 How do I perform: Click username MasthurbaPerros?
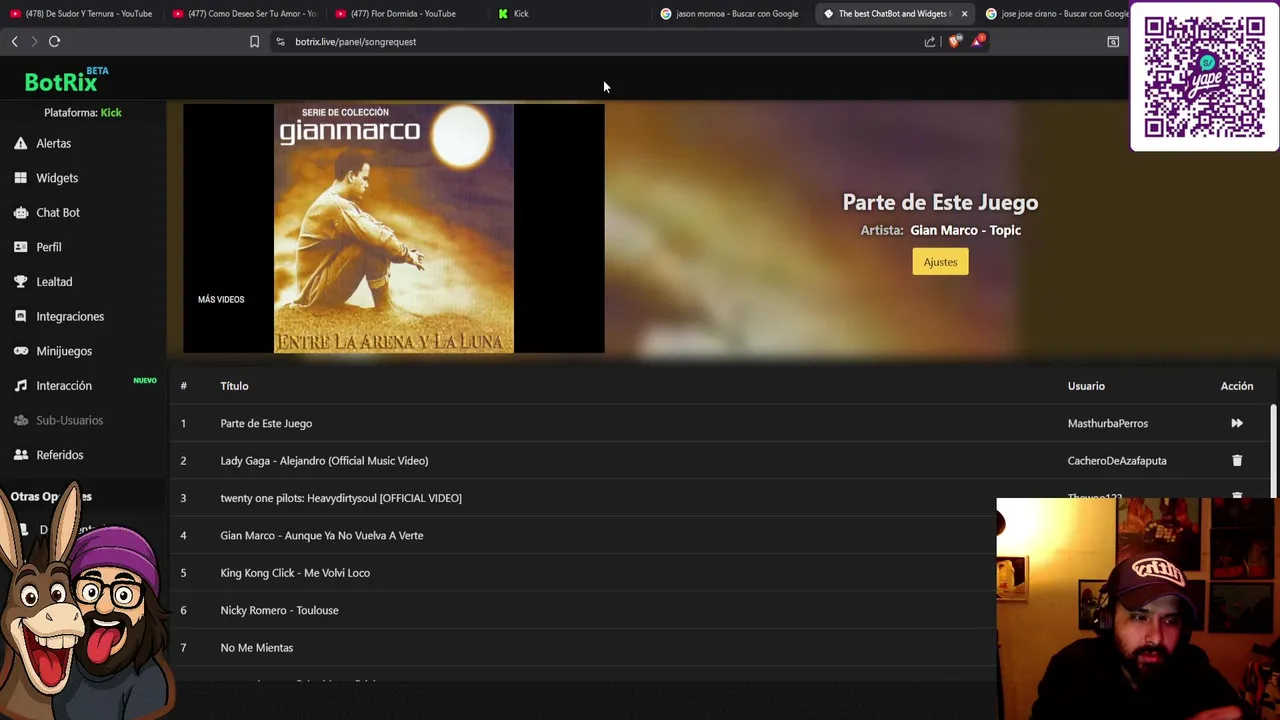(1107, 423)
